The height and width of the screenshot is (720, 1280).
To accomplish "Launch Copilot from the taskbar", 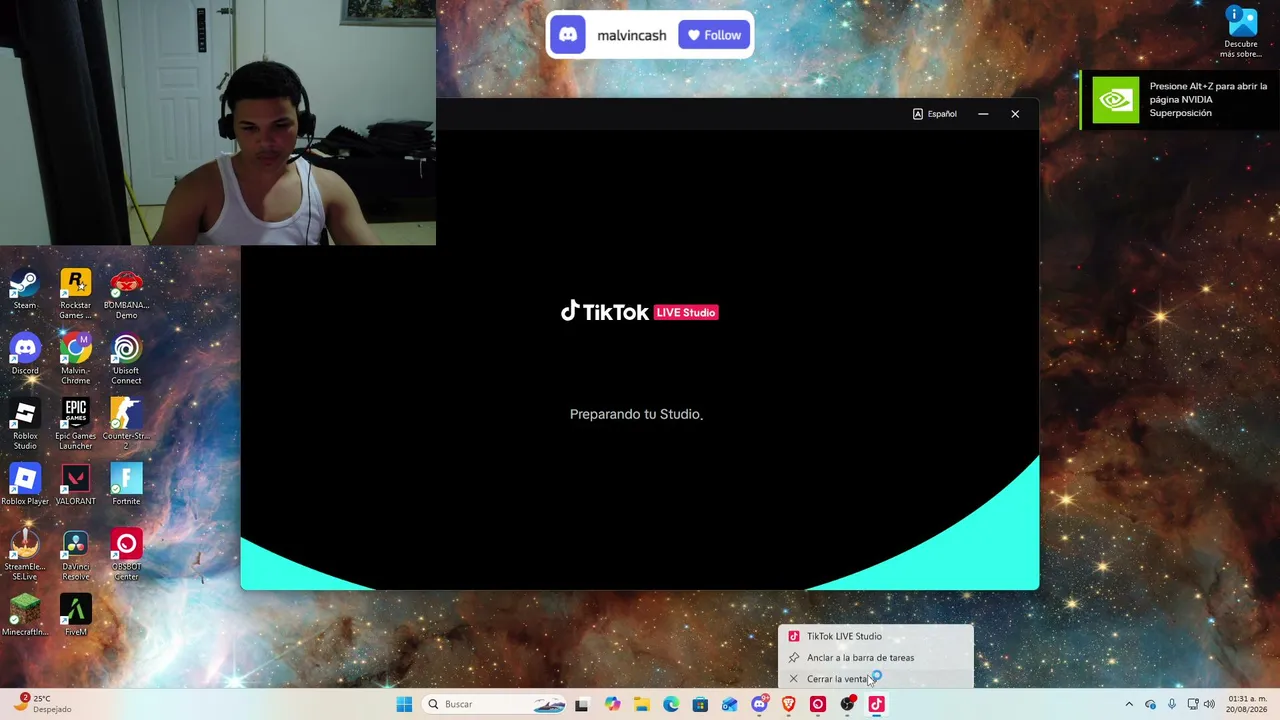I will click(x=612, y=704).
